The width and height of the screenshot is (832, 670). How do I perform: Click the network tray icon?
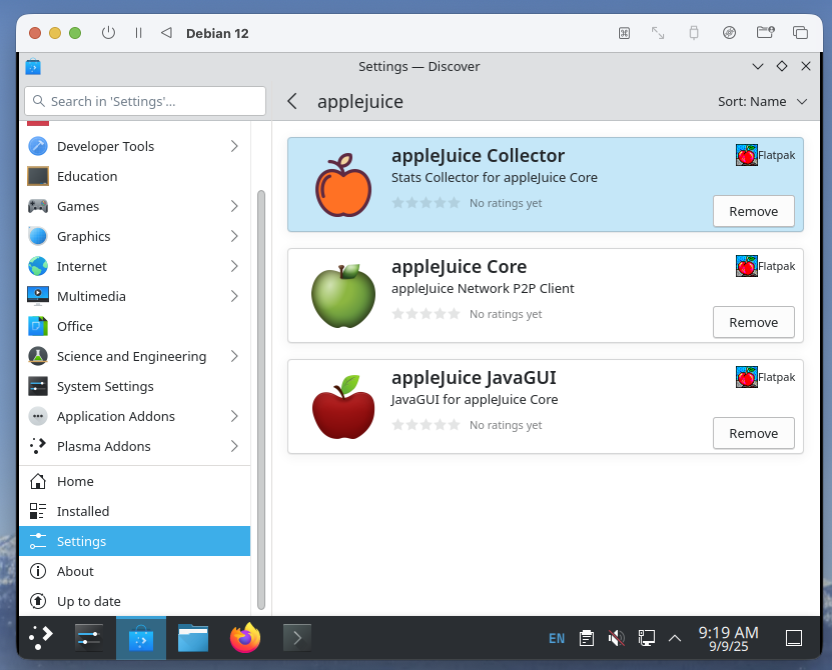(646, 638)
